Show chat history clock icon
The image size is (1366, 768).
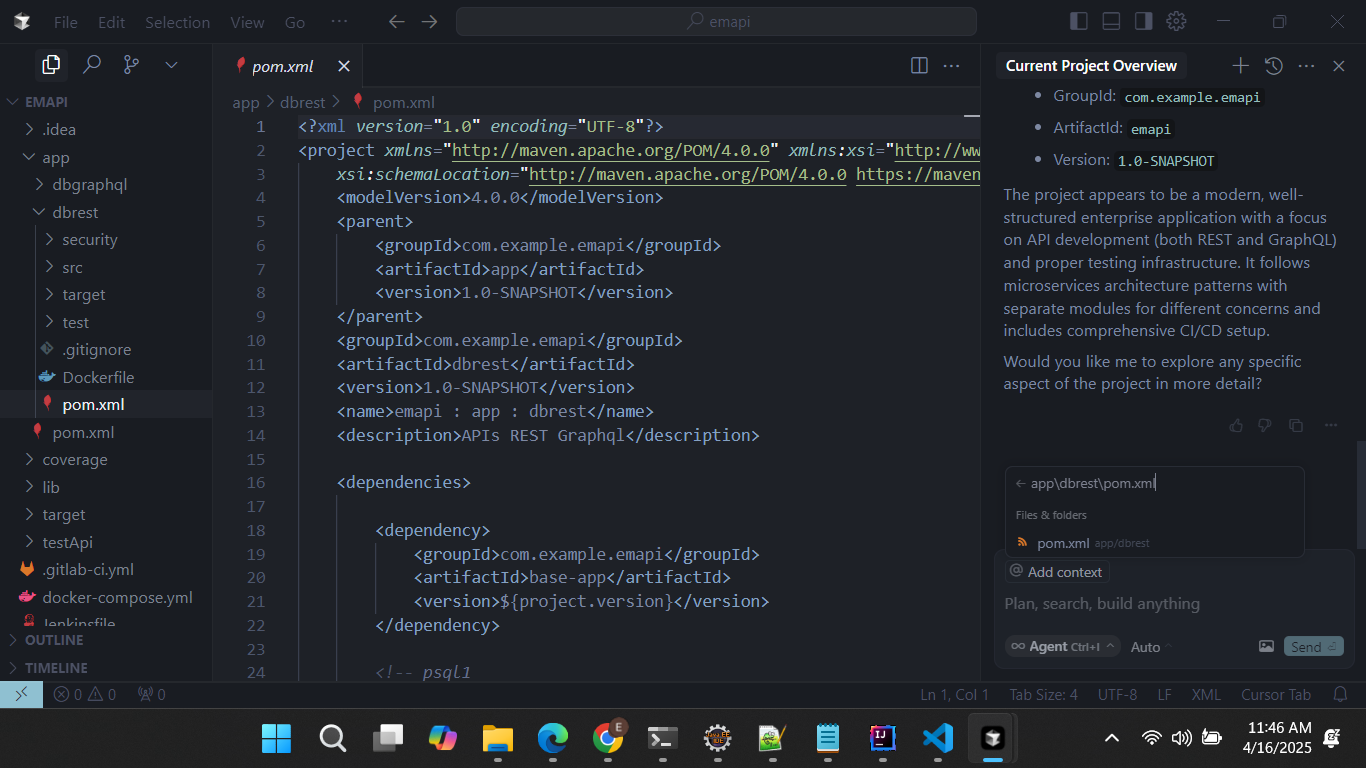pyautogui.click(x=1273, y=66)
